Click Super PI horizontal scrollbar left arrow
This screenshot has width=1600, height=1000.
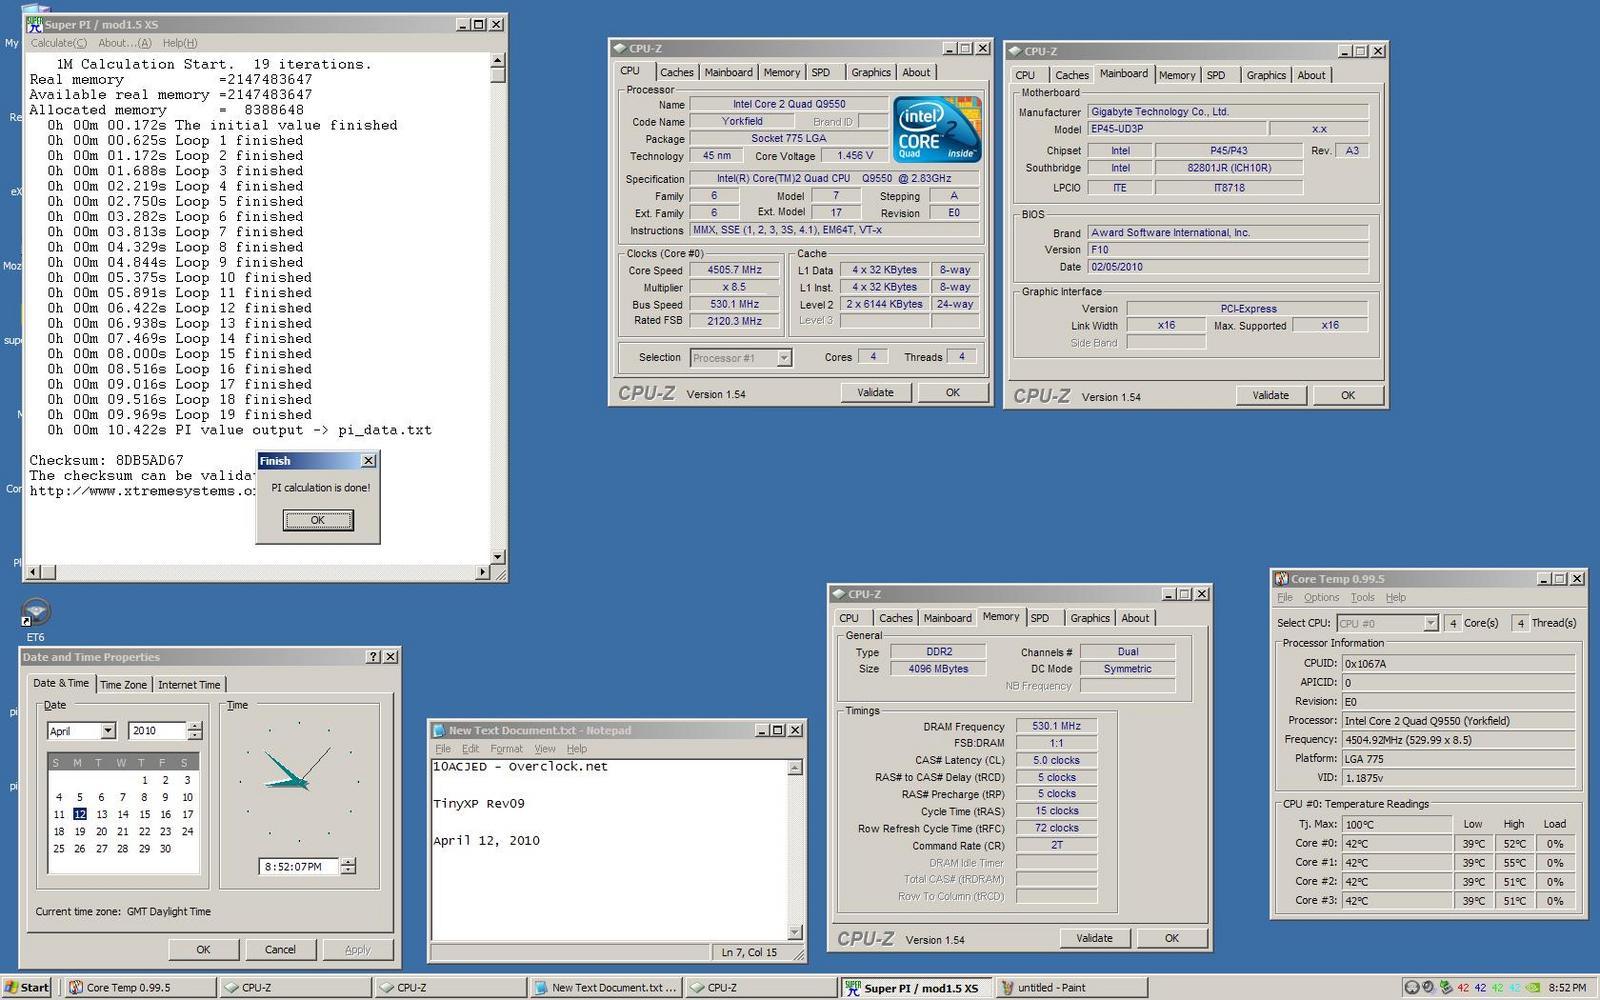(33, 572)
